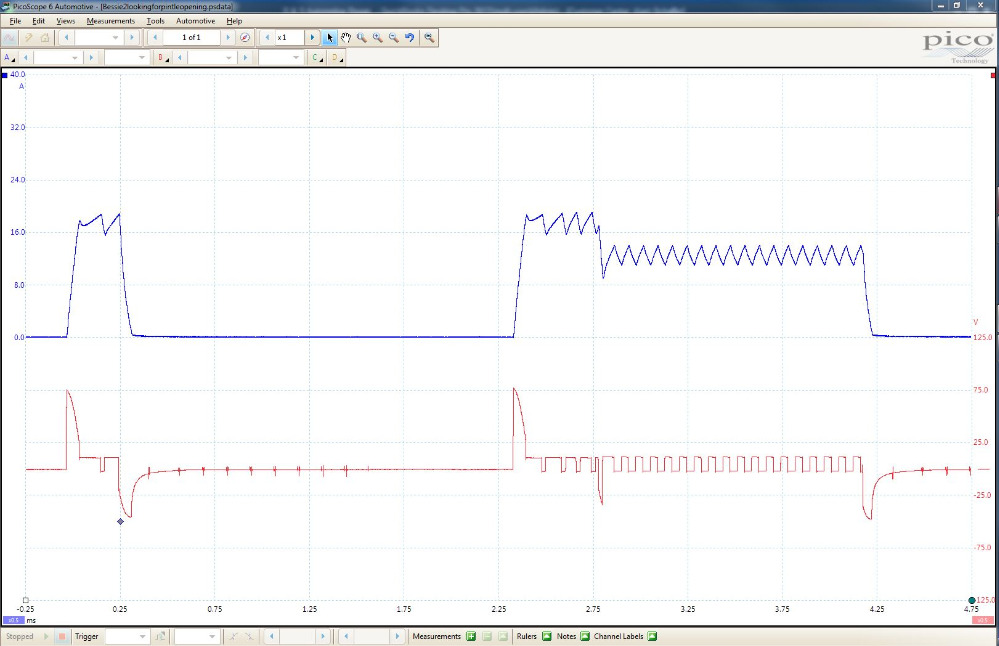
Task: Click the zoom to full view icon
Action: (x=429, y=38)
